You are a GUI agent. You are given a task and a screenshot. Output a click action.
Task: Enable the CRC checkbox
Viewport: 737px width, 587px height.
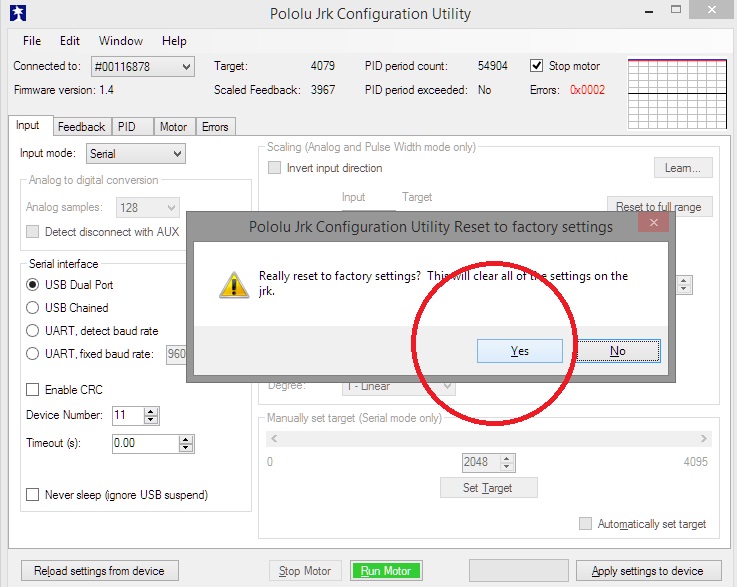[x=32, y=390]
